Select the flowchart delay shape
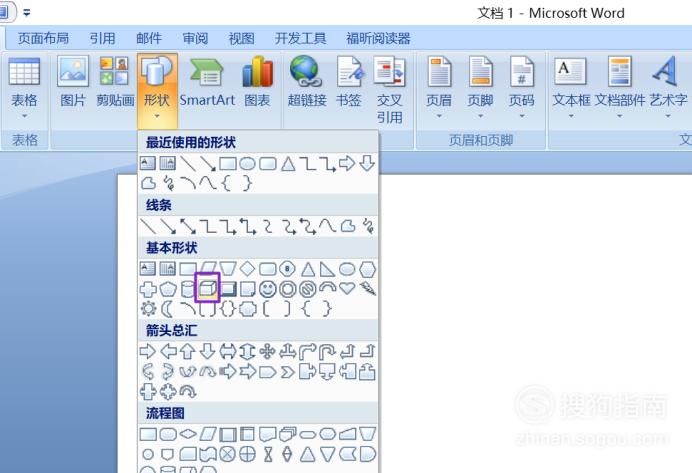This screenshot has width=692, height=473. pyautogui.click(x=367, y=454)
